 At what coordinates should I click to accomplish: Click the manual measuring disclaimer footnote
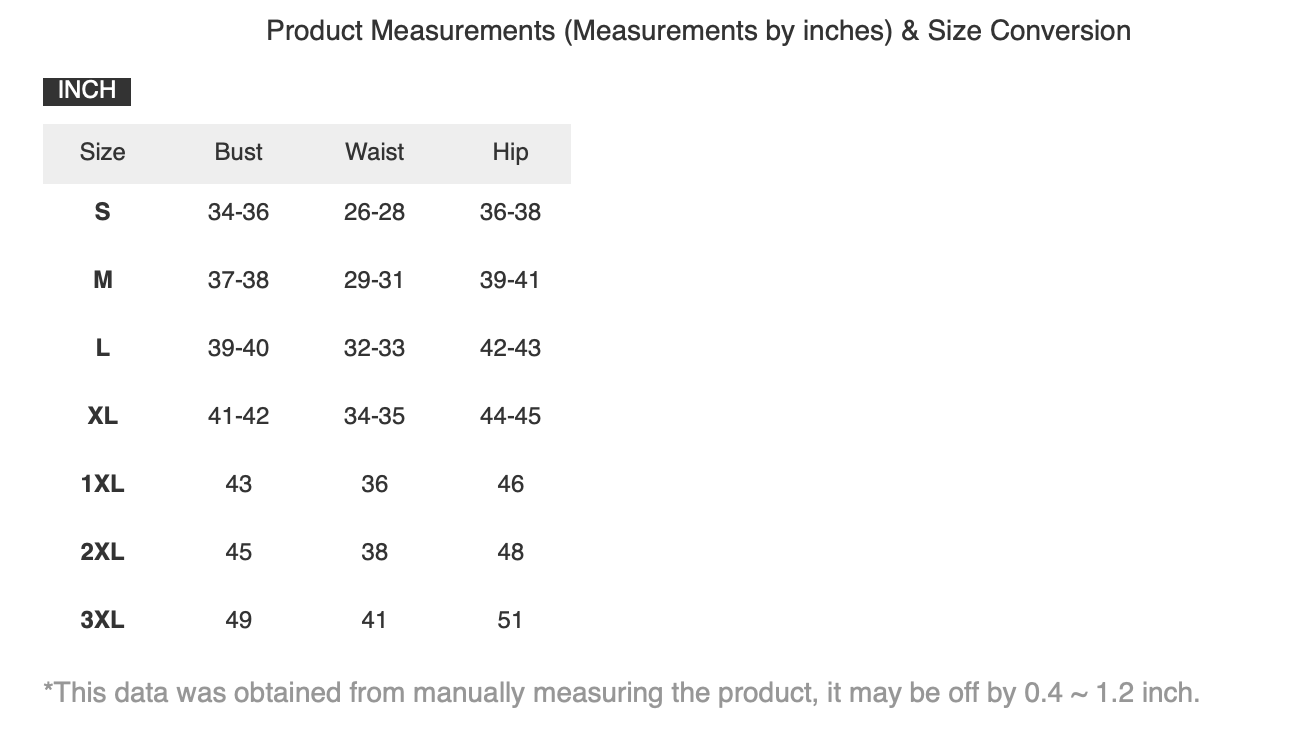(x=621, y=692)
